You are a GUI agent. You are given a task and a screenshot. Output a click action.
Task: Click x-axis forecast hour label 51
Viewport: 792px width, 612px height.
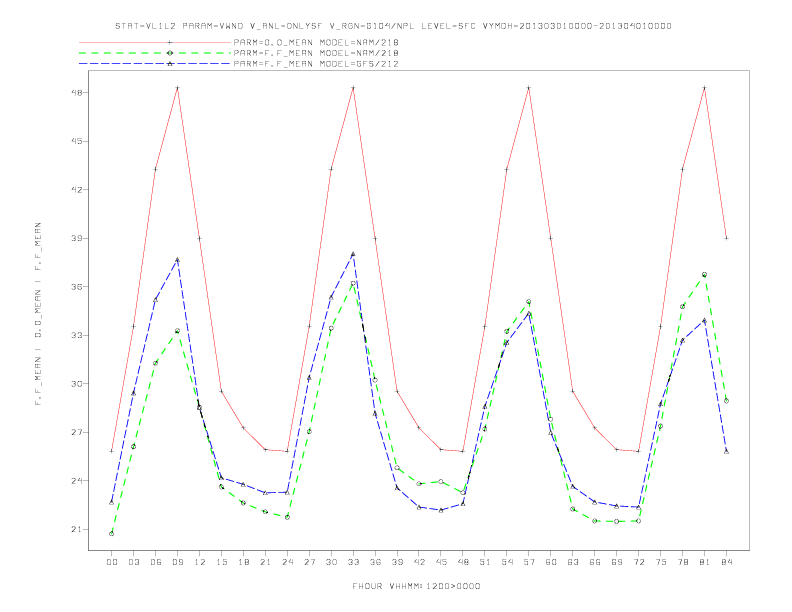(x=485, y=562)
